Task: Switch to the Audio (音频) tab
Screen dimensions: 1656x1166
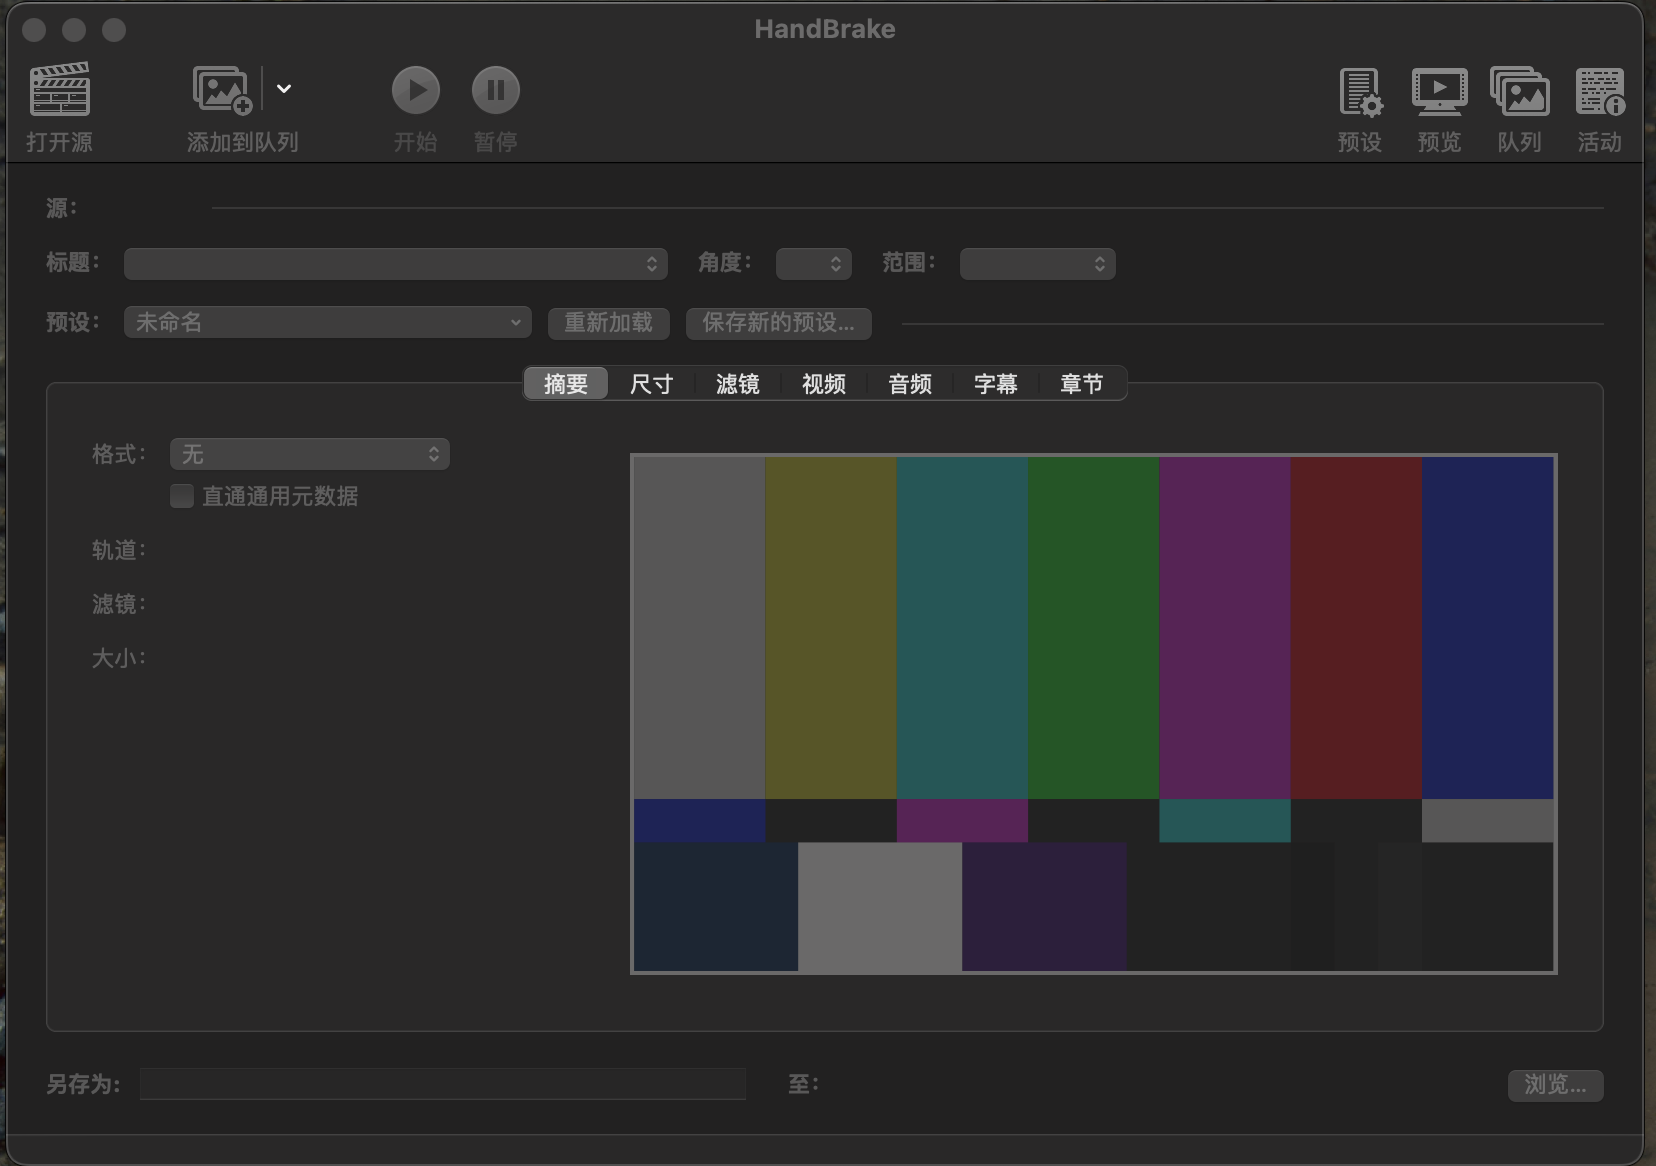Action: 910,384
